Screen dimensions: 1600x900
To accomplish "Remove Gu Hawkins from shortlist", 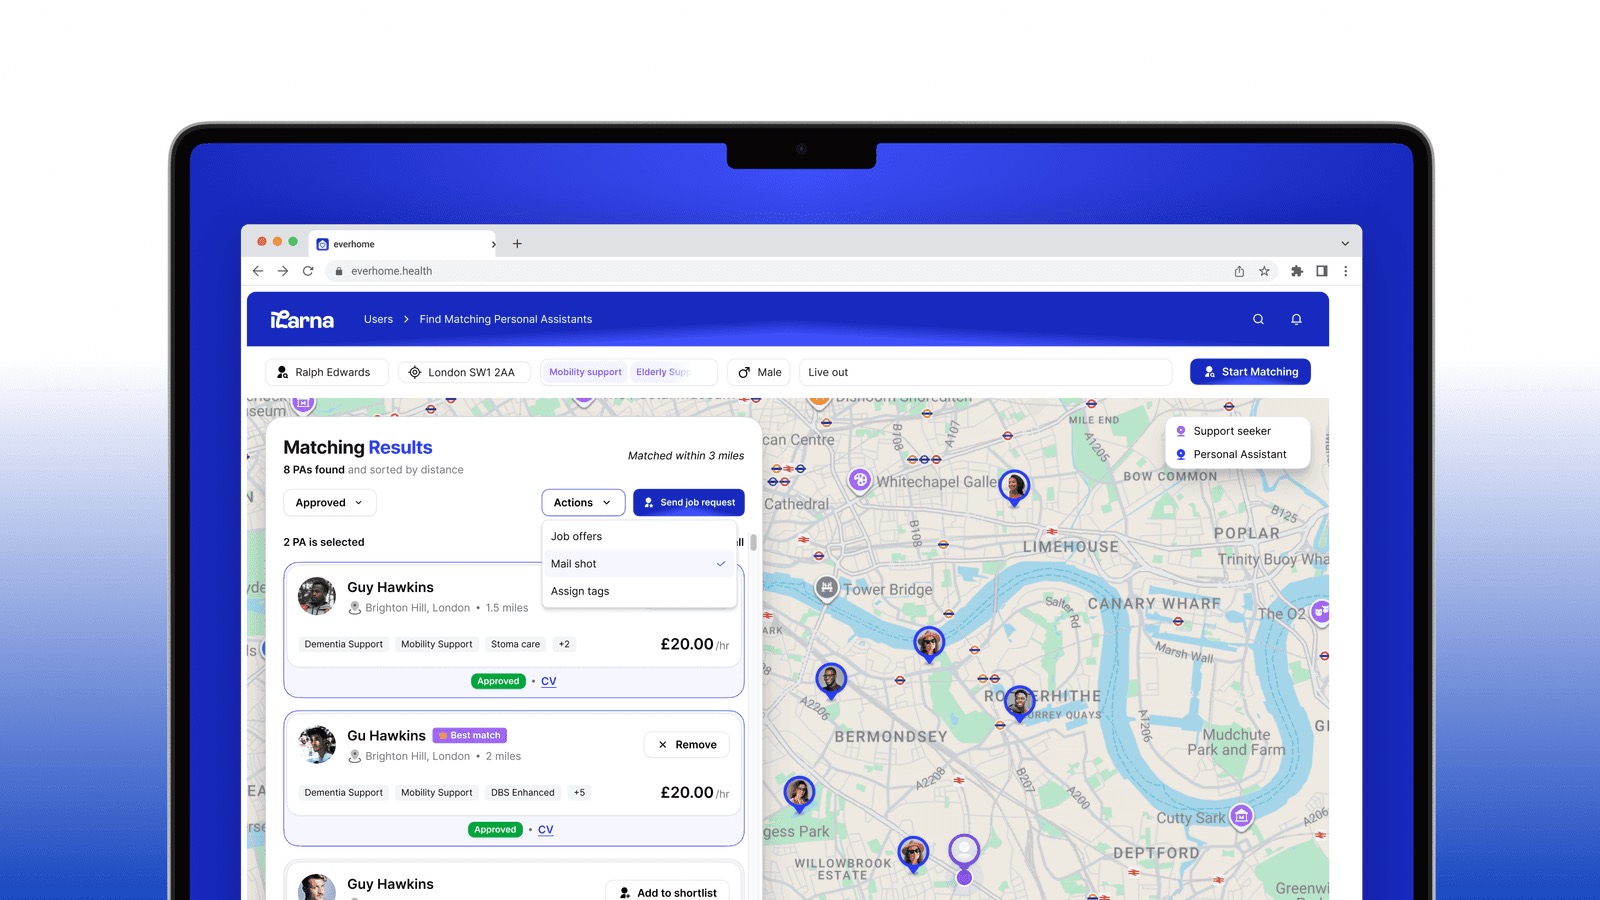I will 687,745.
